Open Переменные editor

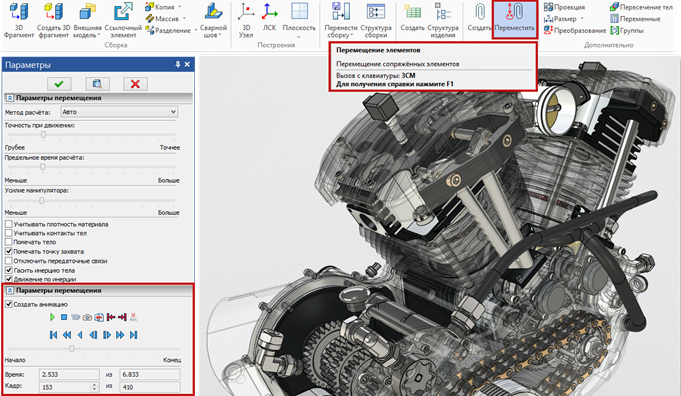click(x=635, y=19)
